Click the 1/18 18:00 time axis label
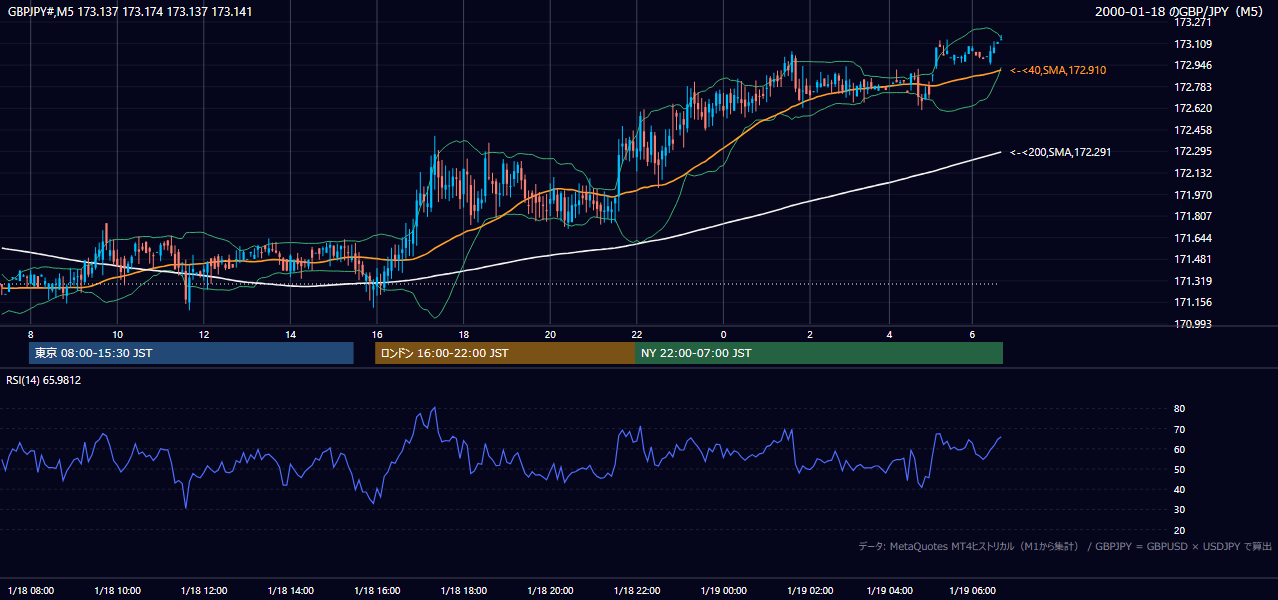Image resolution: width=1278 pixels, height=600 pixels. (x=463, y=590)
